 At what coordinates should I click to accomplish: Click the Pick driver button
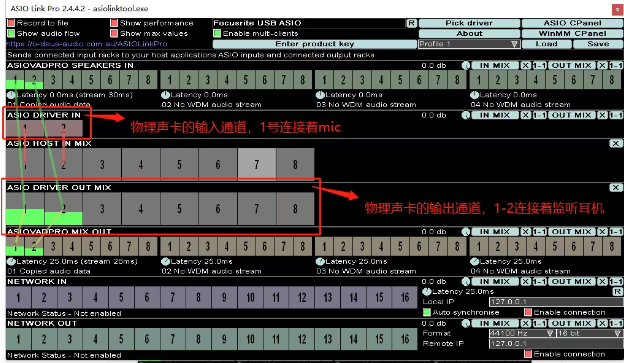pyautogui.click(x=469, y=23)
